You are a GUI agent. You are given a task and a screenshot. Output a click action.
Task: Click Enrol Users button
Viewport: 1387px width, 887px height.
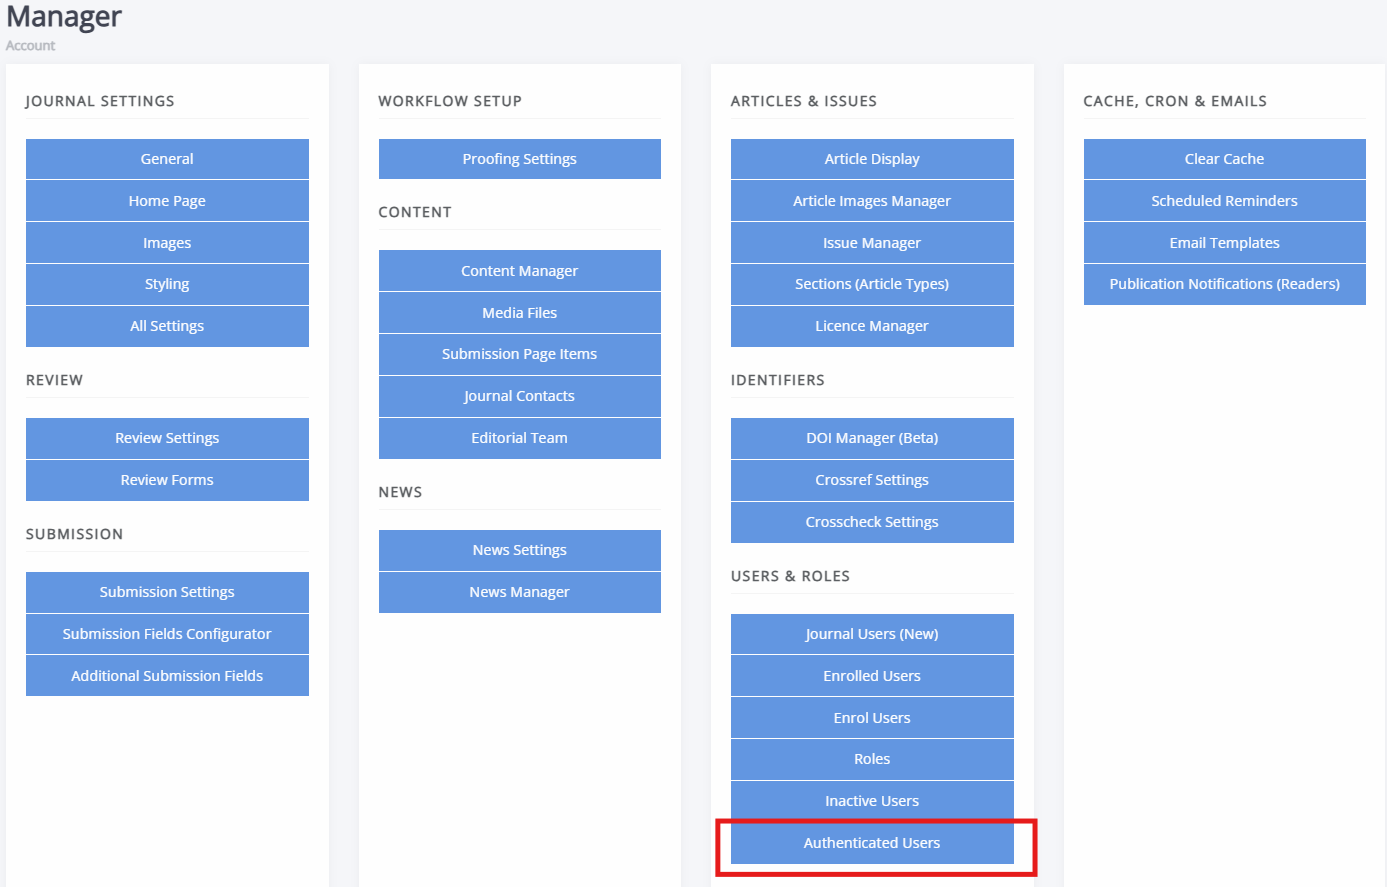coord(872,718)
